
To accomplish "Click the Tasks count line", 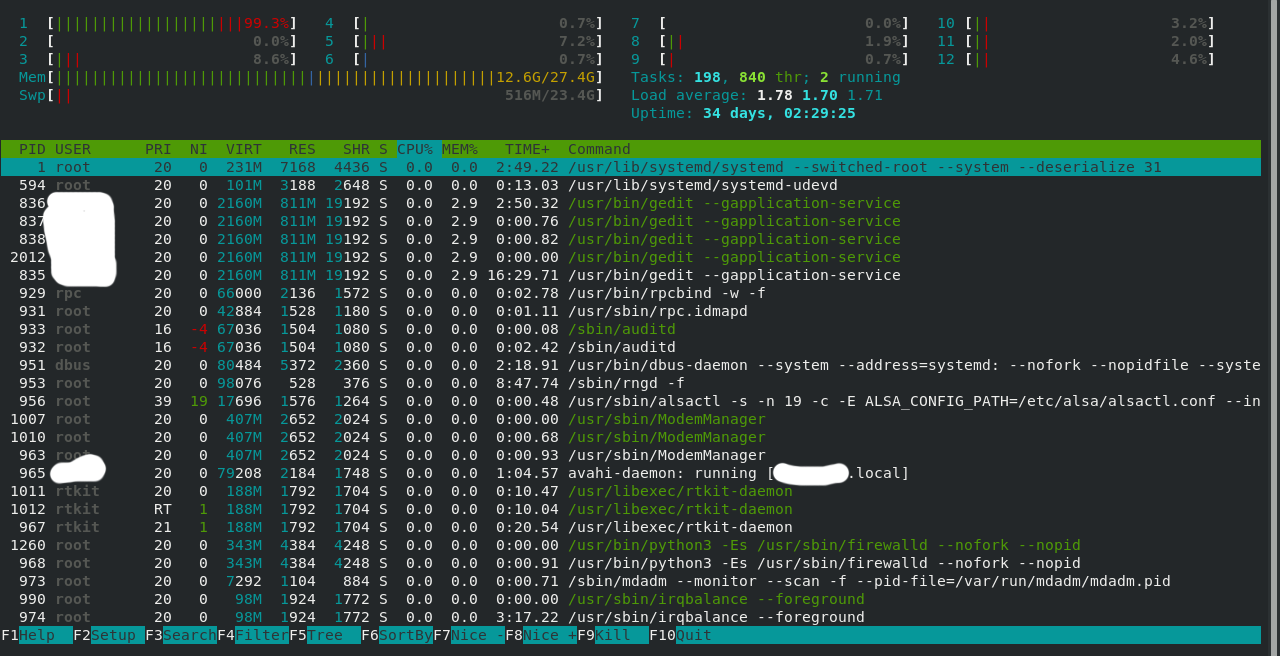I will (766, 77).
